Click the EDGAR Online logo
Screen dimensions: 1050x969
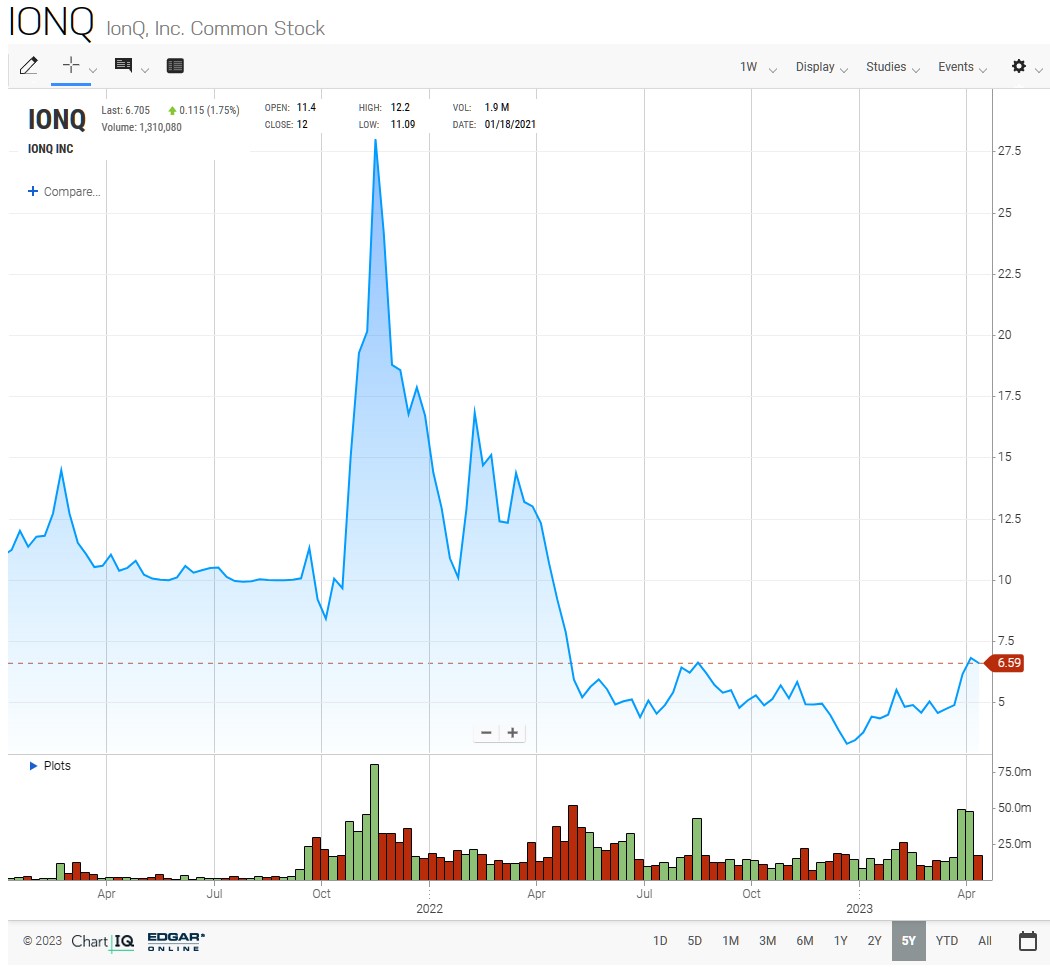click(x=176, y=941)
